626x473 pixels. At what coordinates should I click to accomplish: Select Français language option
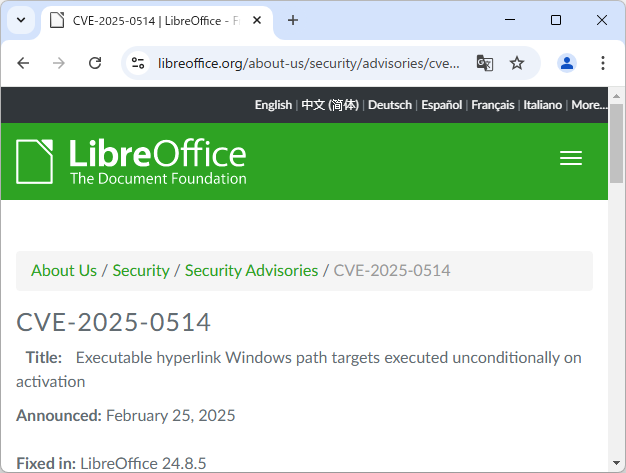(493, 105)
